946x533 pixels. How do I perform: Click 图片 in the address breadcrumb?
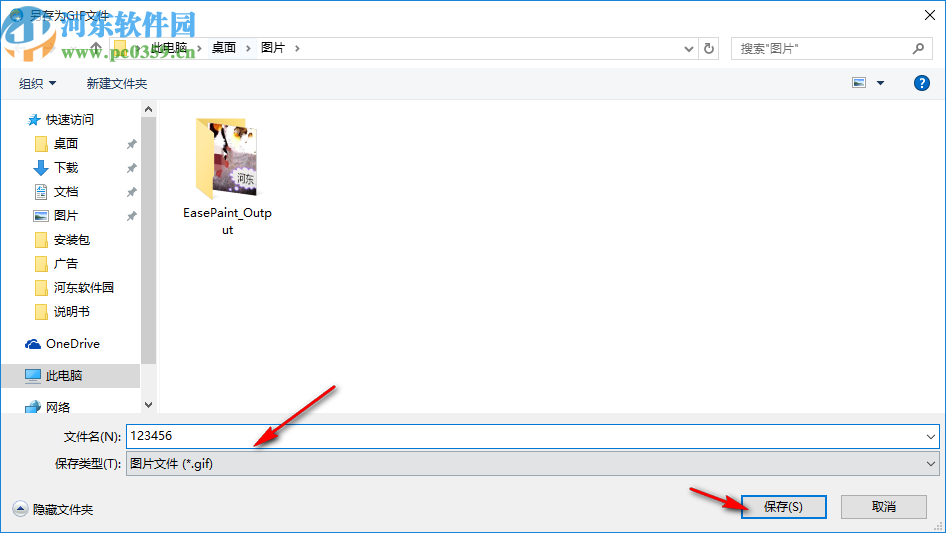pos(273,48)
